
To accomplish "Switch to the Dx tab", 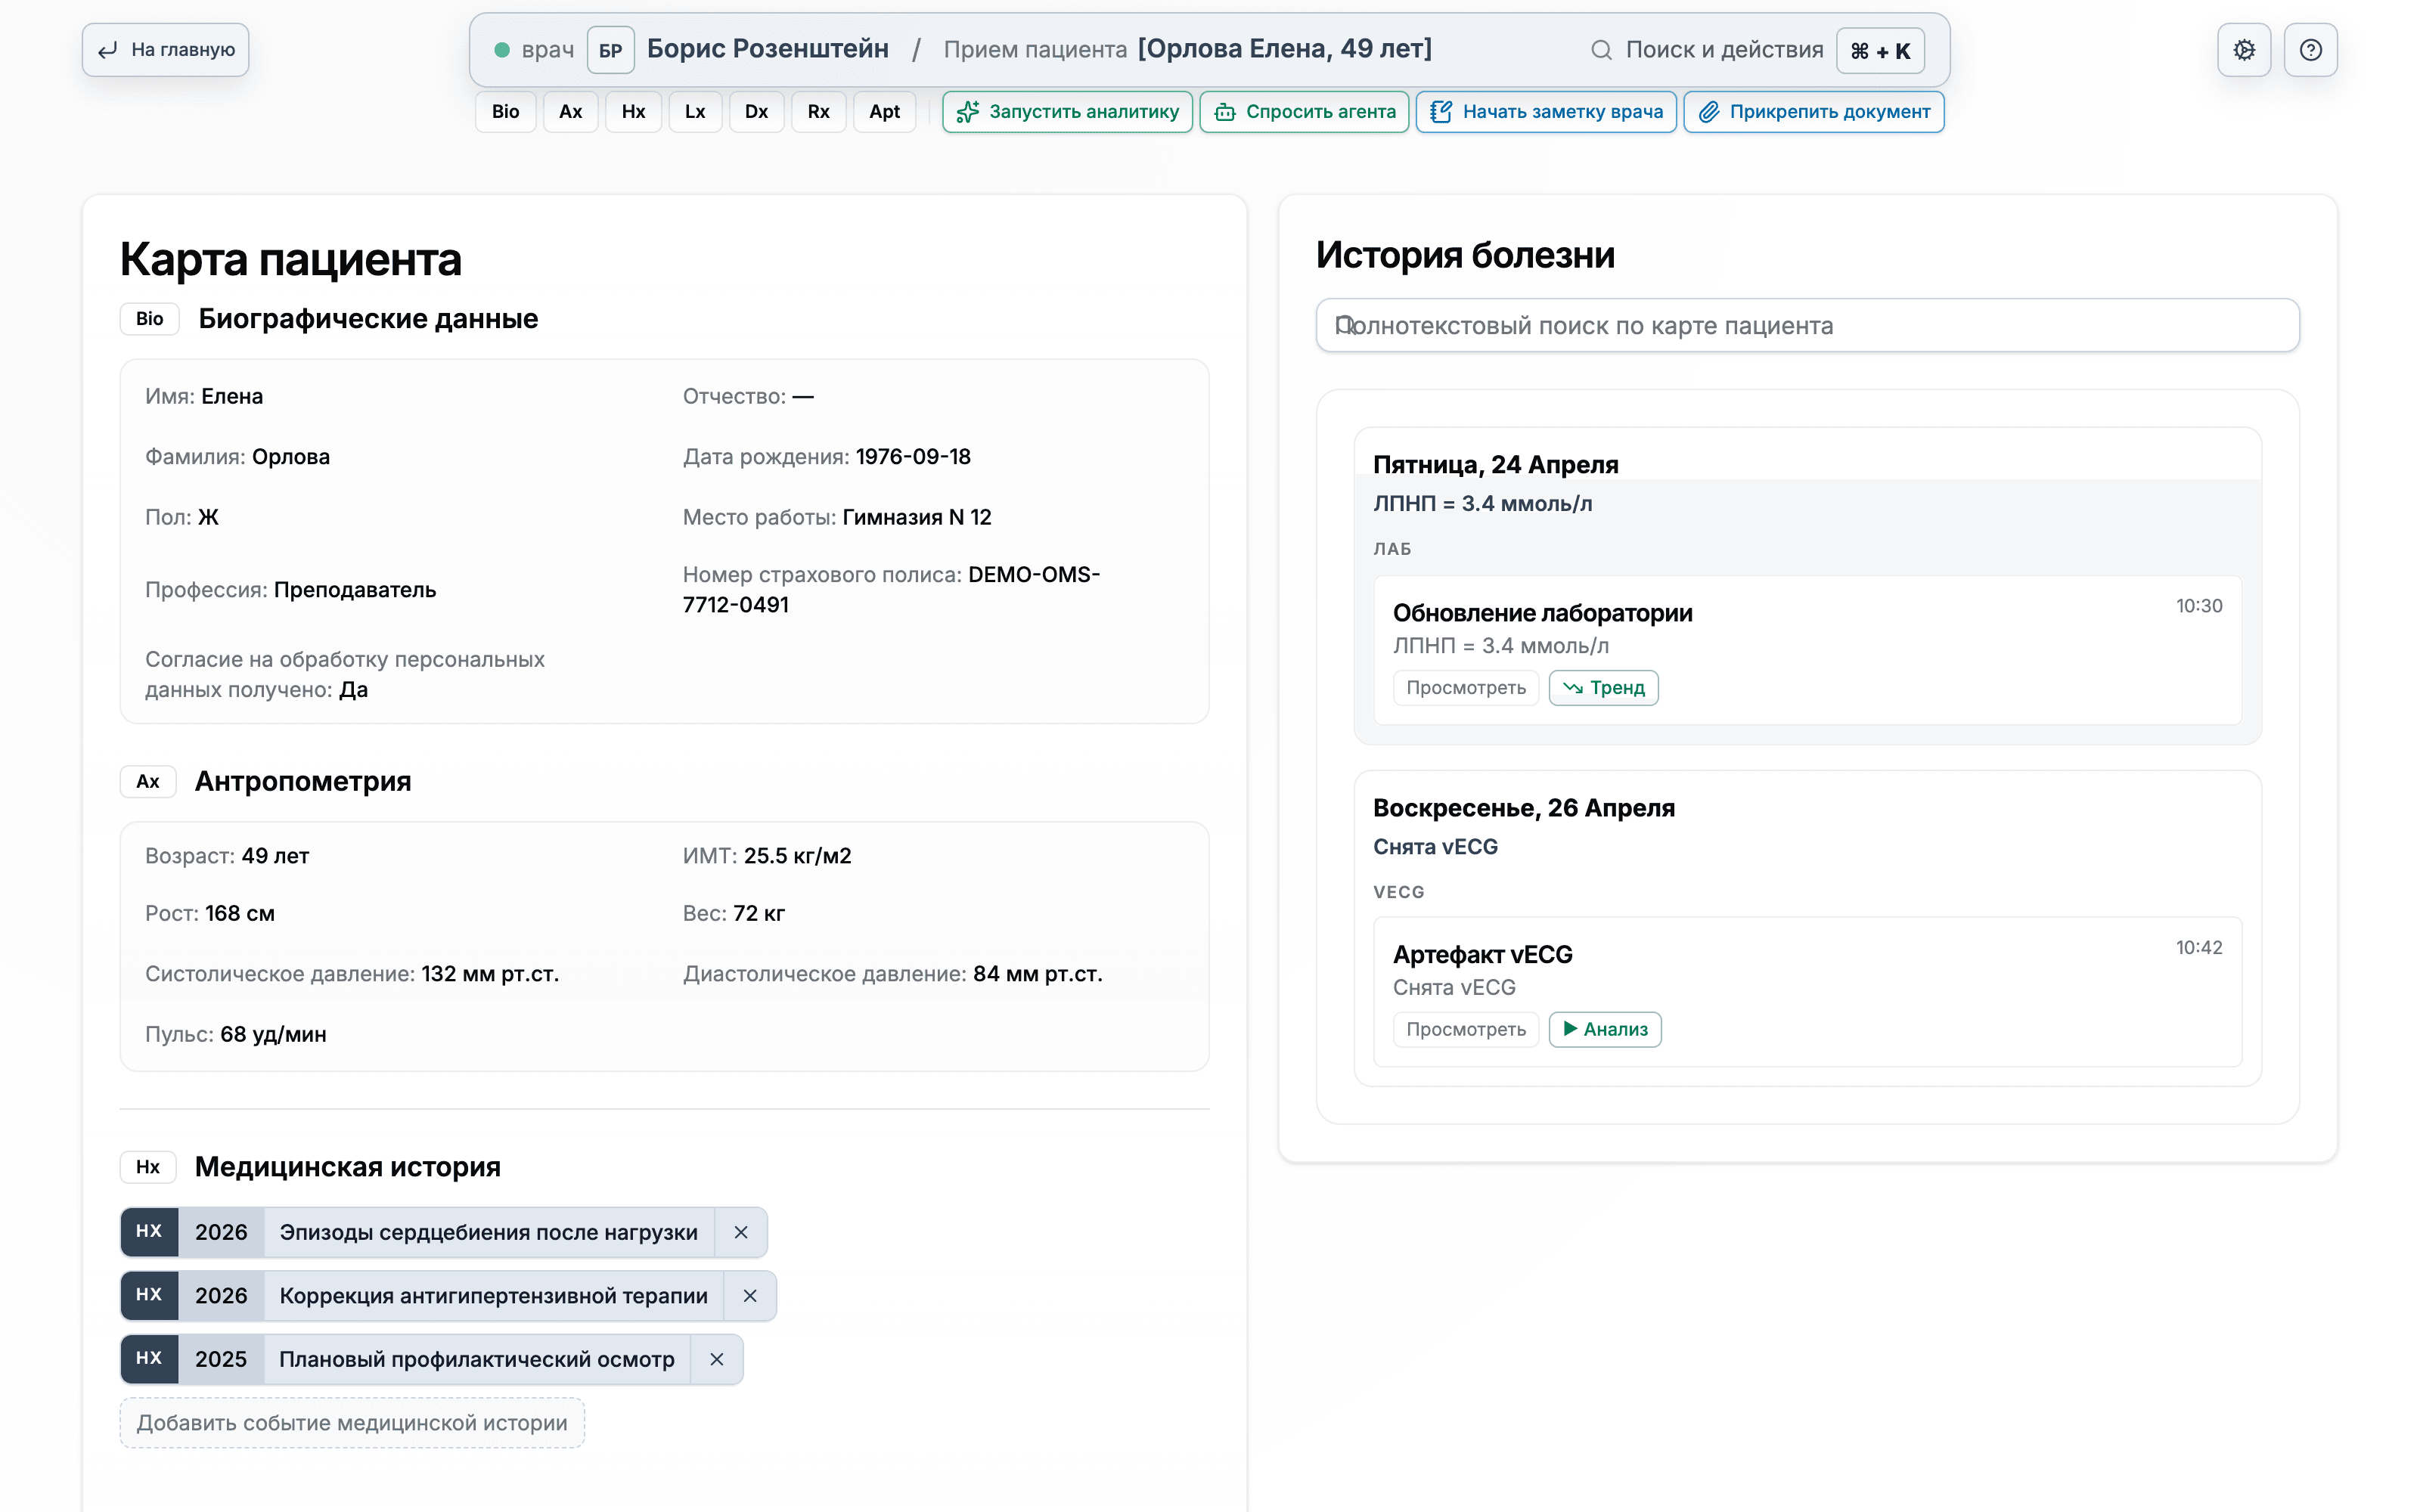I will click(756, 112).
